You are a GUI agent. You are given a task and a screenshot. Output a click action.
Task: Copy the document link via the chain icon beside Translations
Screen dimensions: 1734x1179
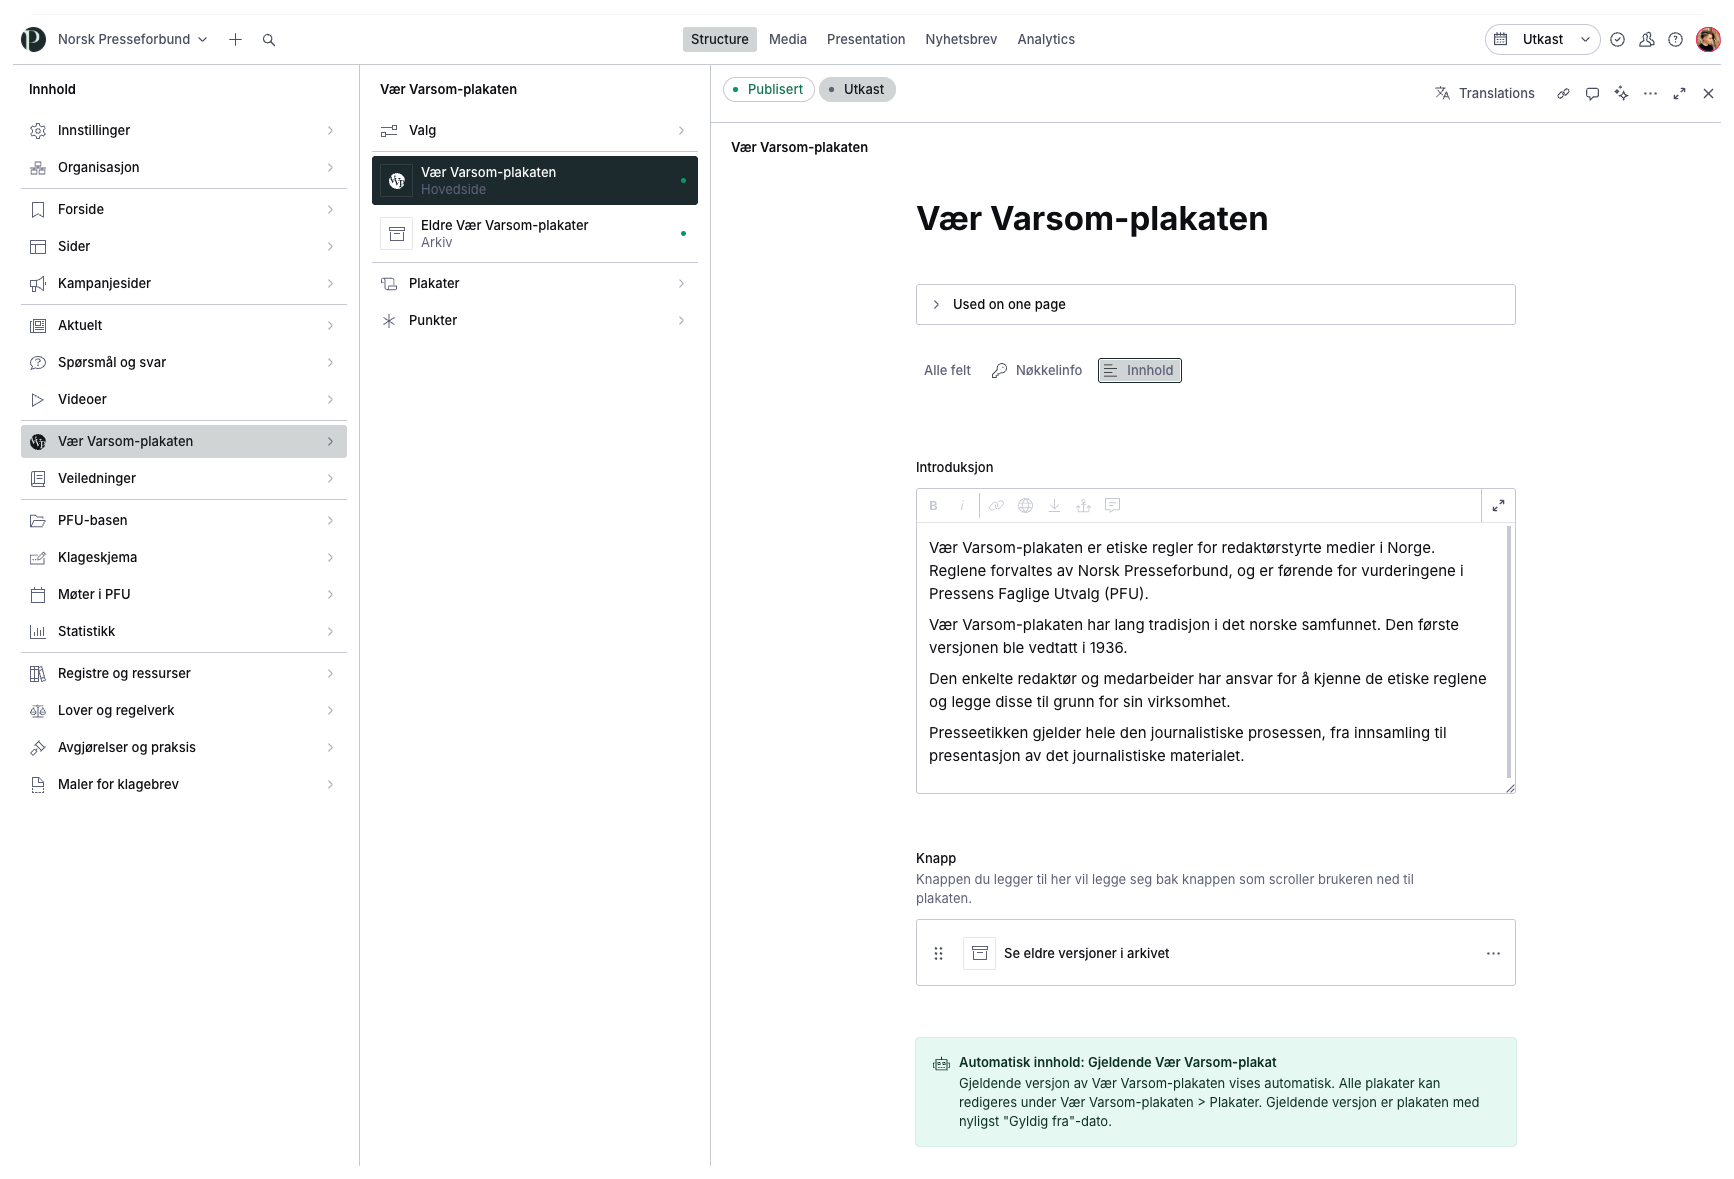point(1563,93)
